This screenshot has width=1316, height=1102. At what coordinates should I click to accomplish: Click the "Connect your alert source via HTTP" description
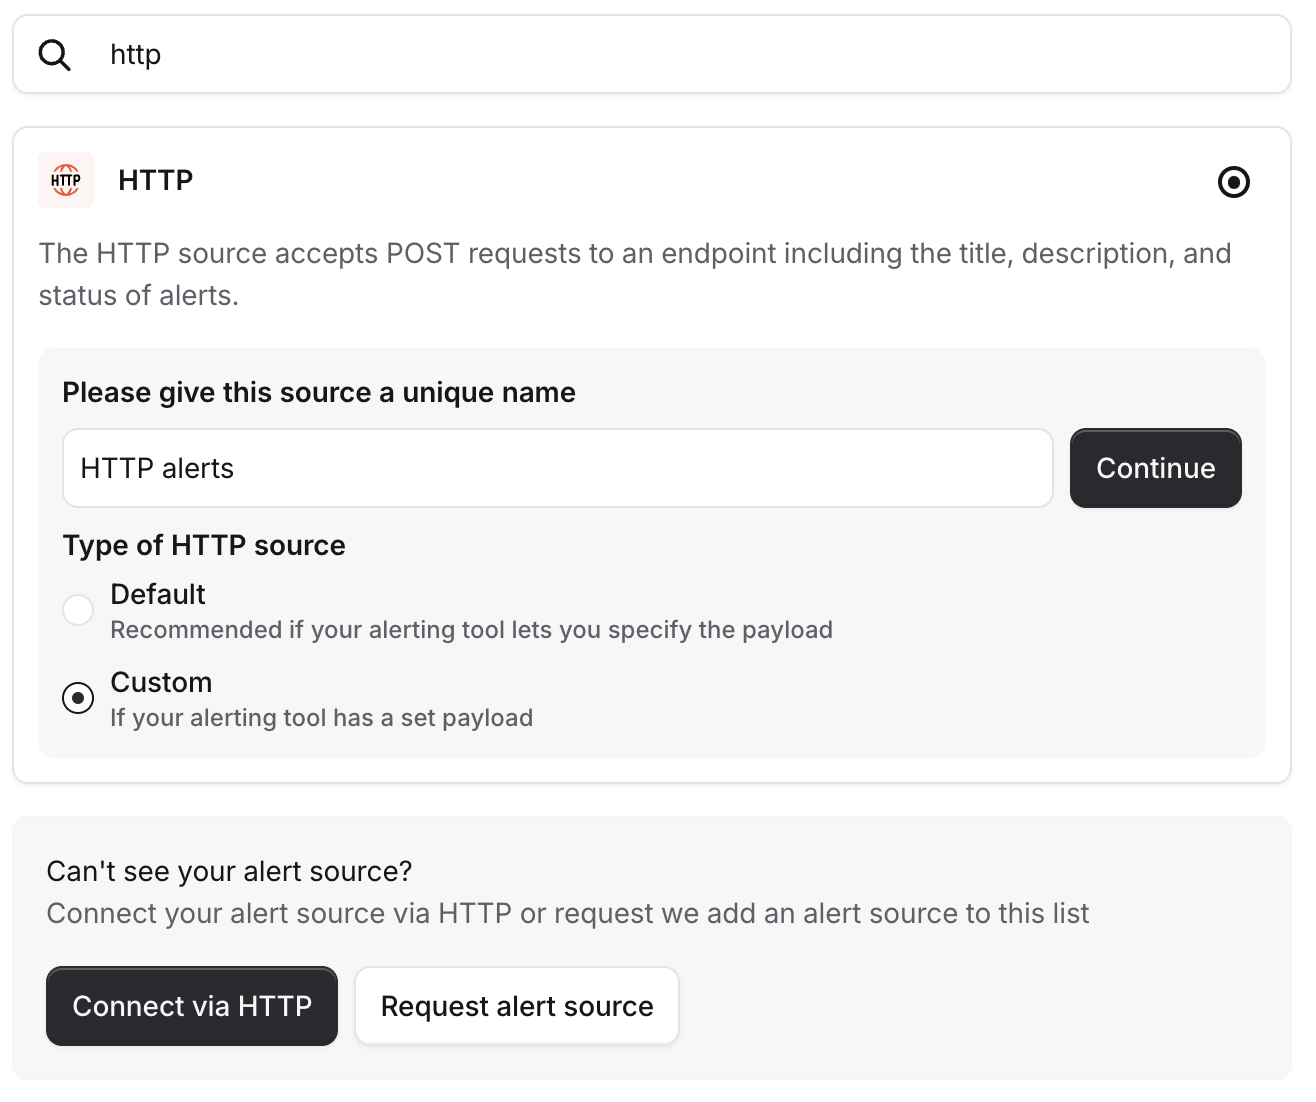click(x=567, y=913)
